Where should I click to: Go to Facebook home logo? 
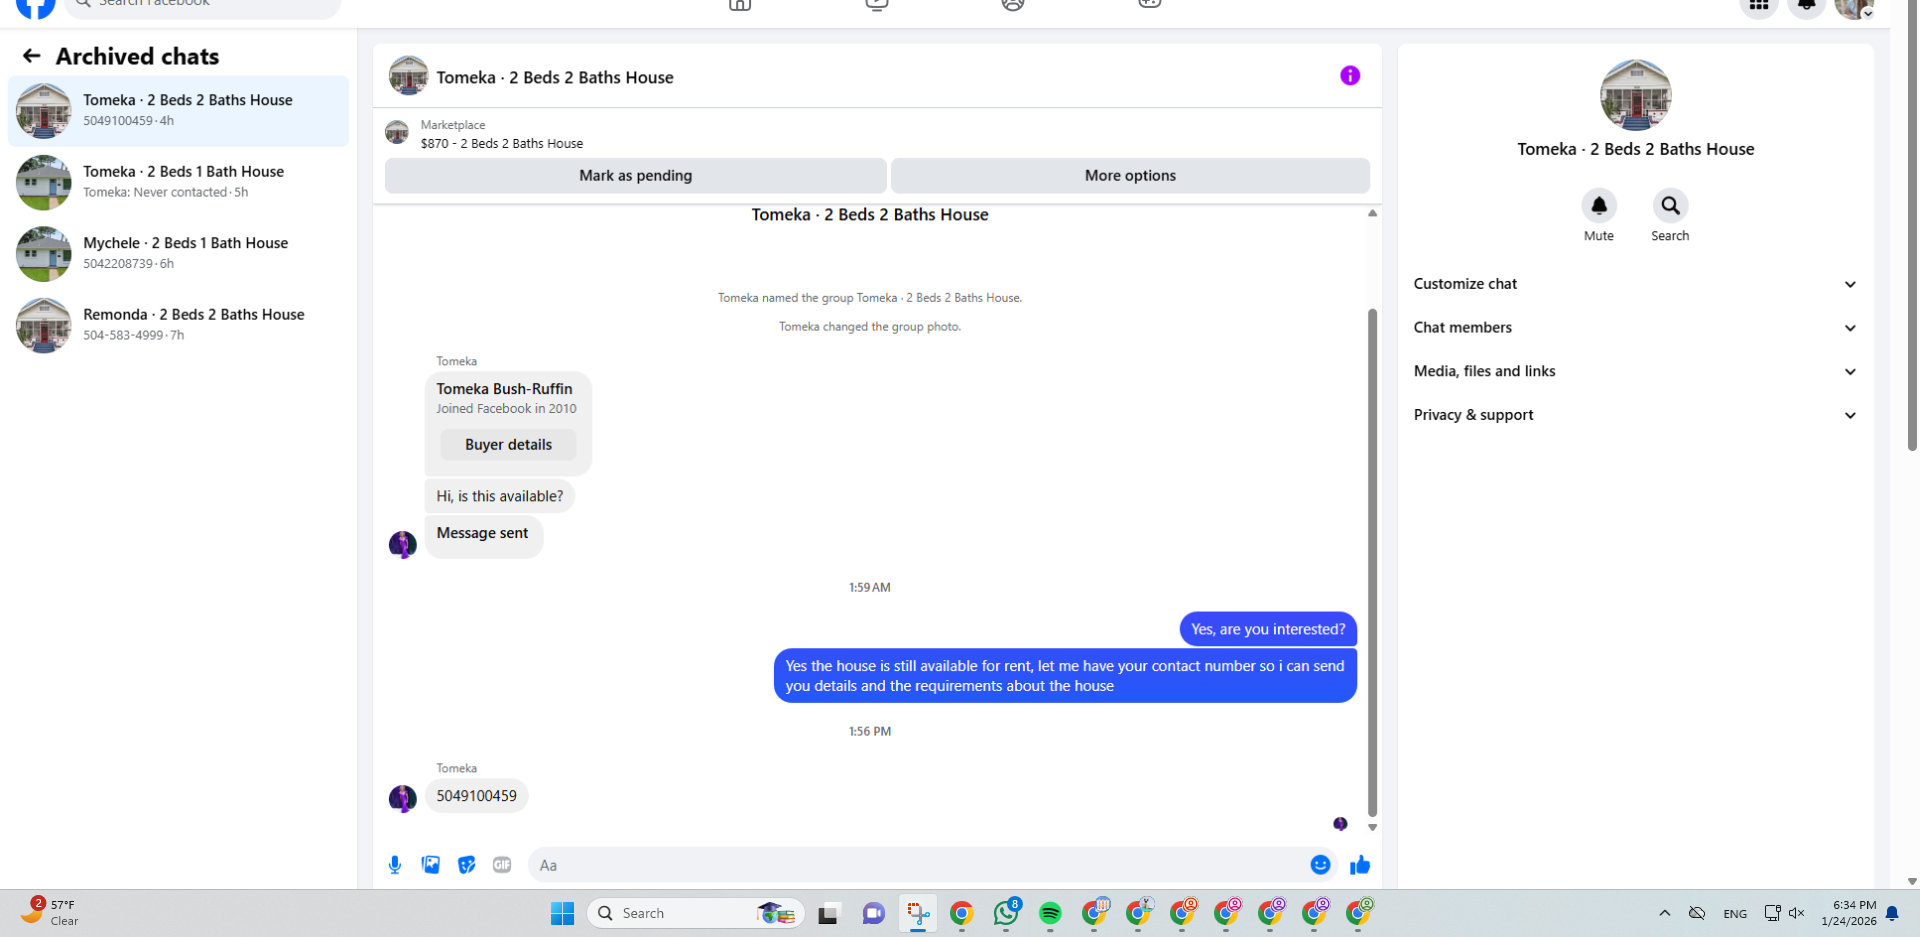(35, 7)
